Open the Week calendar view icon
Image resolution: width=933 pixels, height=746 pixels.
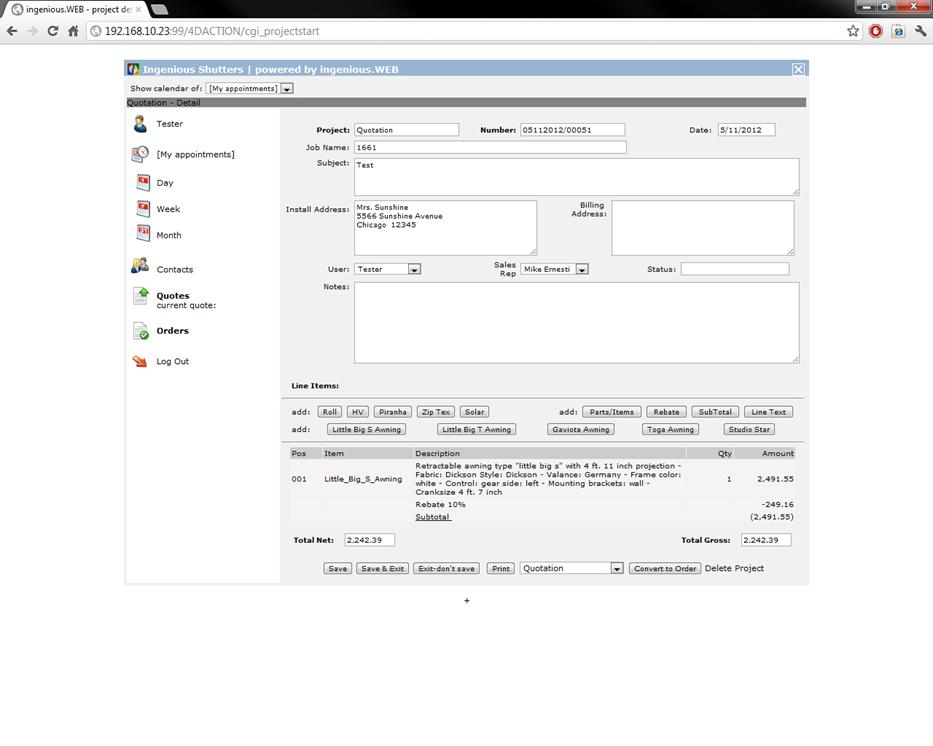tap(143, 209)
